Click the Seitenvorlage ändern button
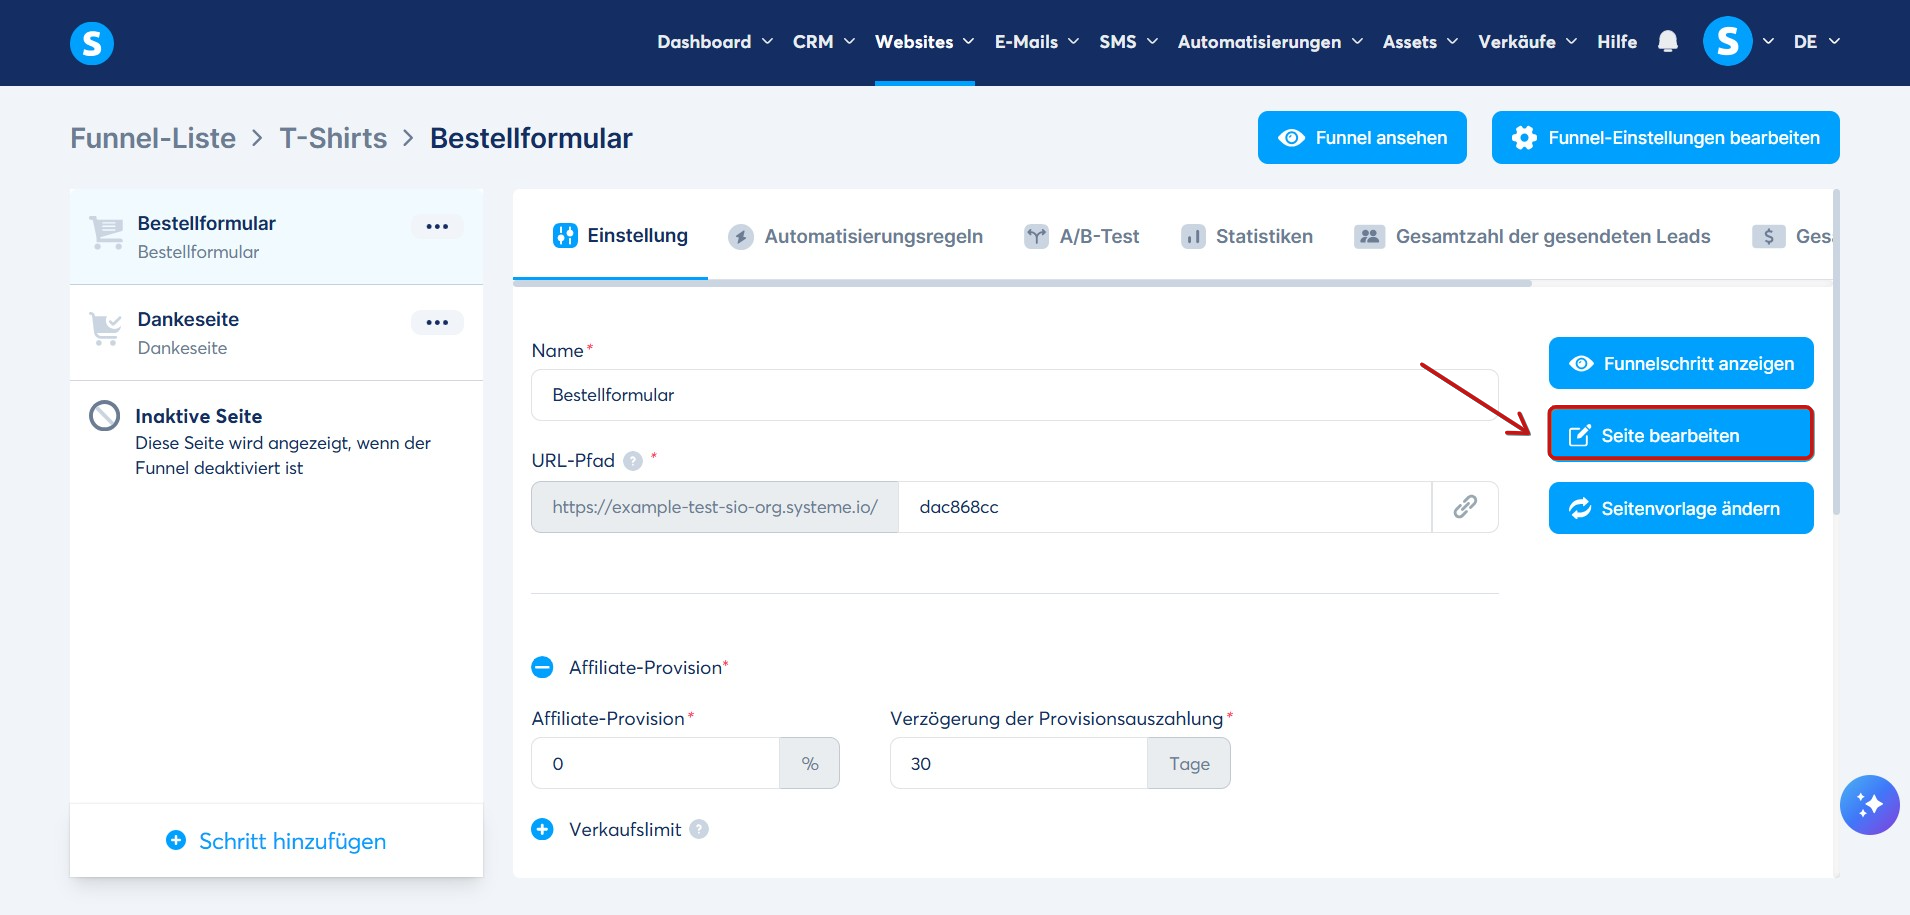This screenshot has height=915, width=1910. [x=1681, y=508]
